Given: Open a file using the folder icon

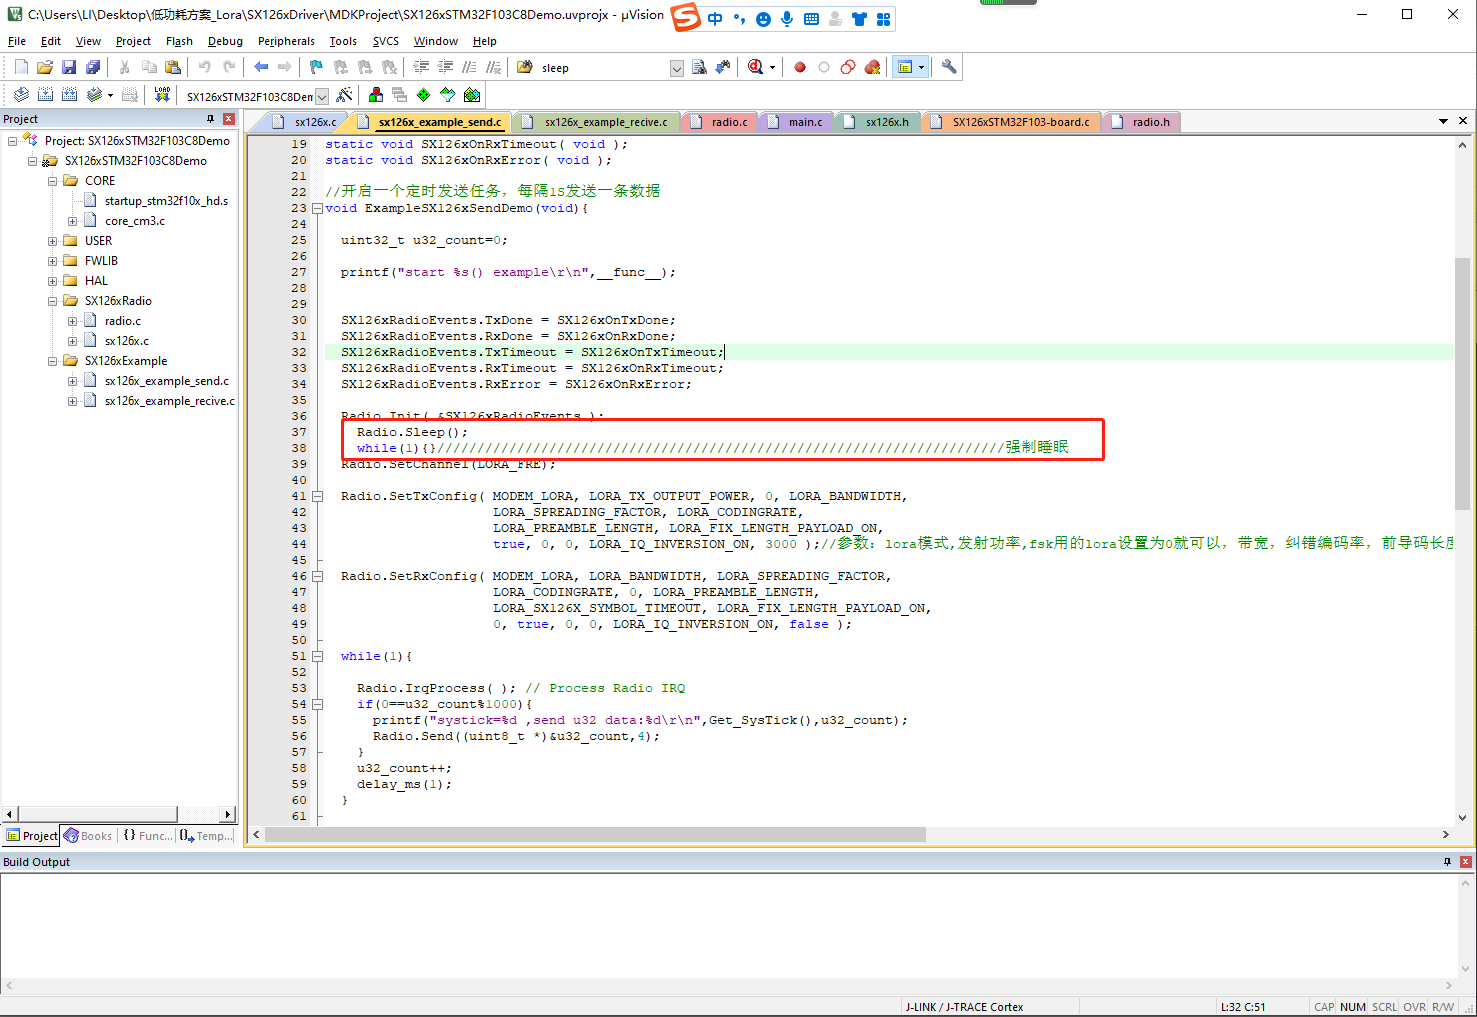Looking at the screenshot, I should click(45, 67).
